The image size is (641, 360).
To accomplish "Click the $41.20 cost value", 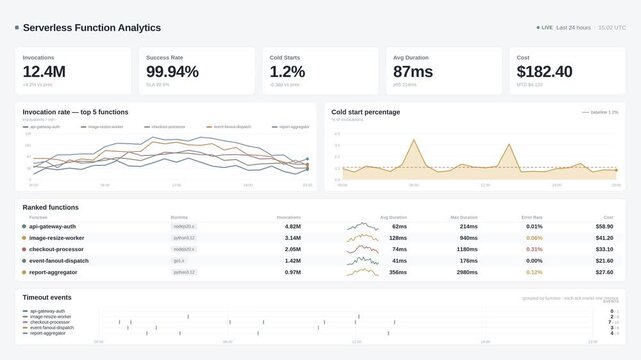I will (x=604, y=238).
